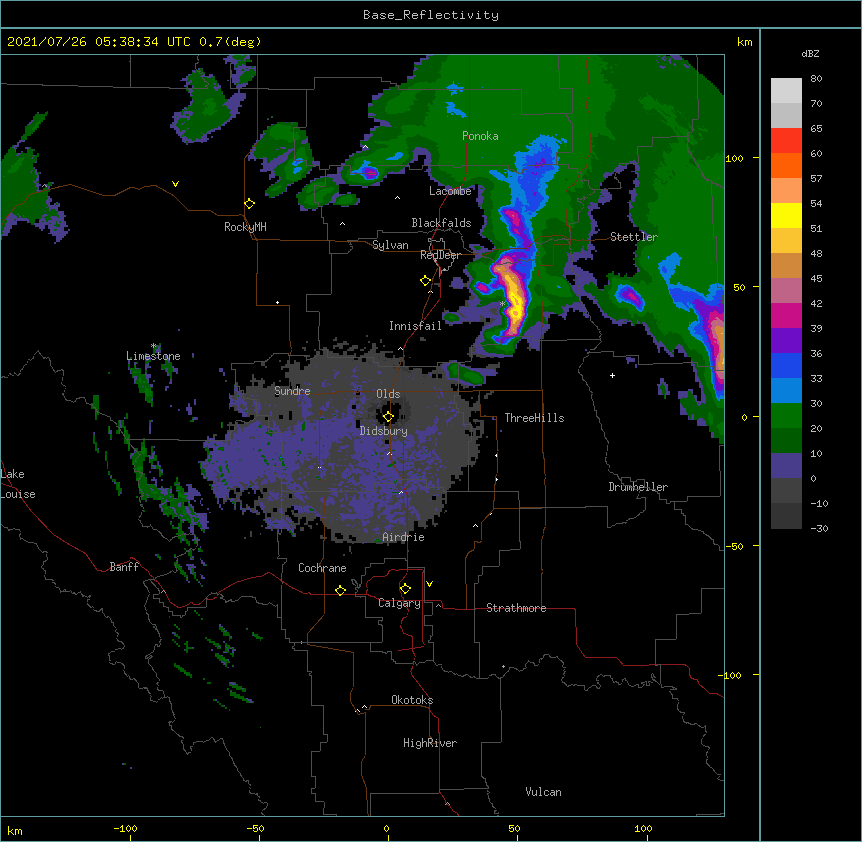Click the Okotoks city label

click(x=412, y=700)
